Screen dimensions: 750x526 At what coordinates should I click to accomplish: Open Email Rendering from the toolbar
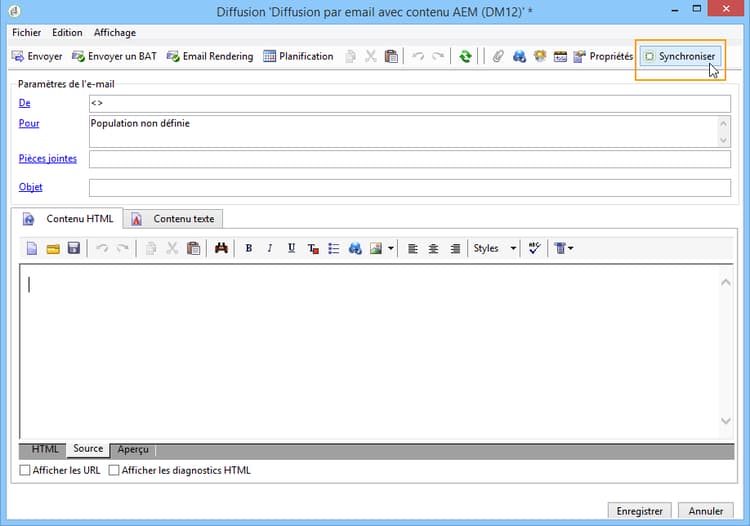click(x=210, y=56)
